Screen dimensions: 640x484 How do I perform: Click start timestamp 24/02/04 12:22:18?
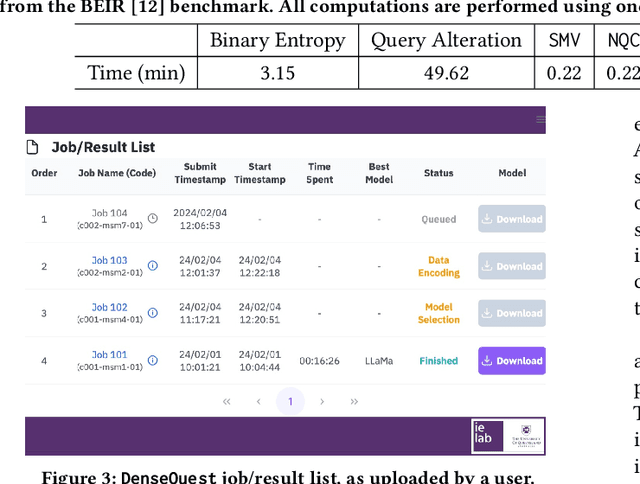260,266
